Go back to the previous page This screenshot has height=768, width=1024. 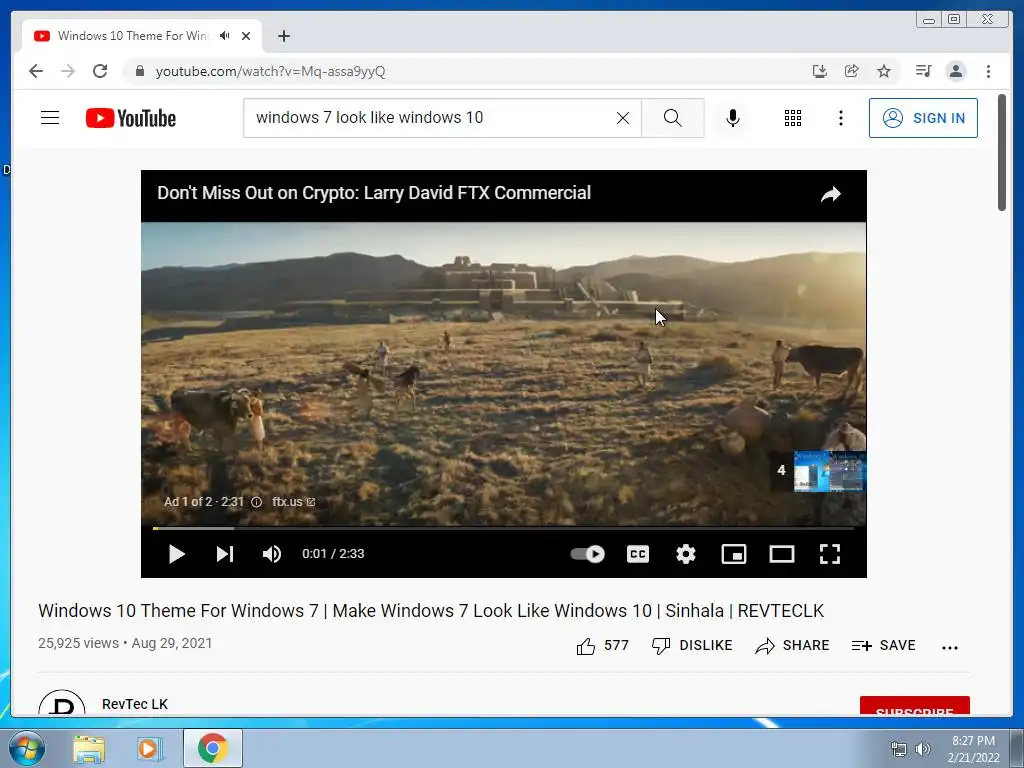[x=36, y=71]
